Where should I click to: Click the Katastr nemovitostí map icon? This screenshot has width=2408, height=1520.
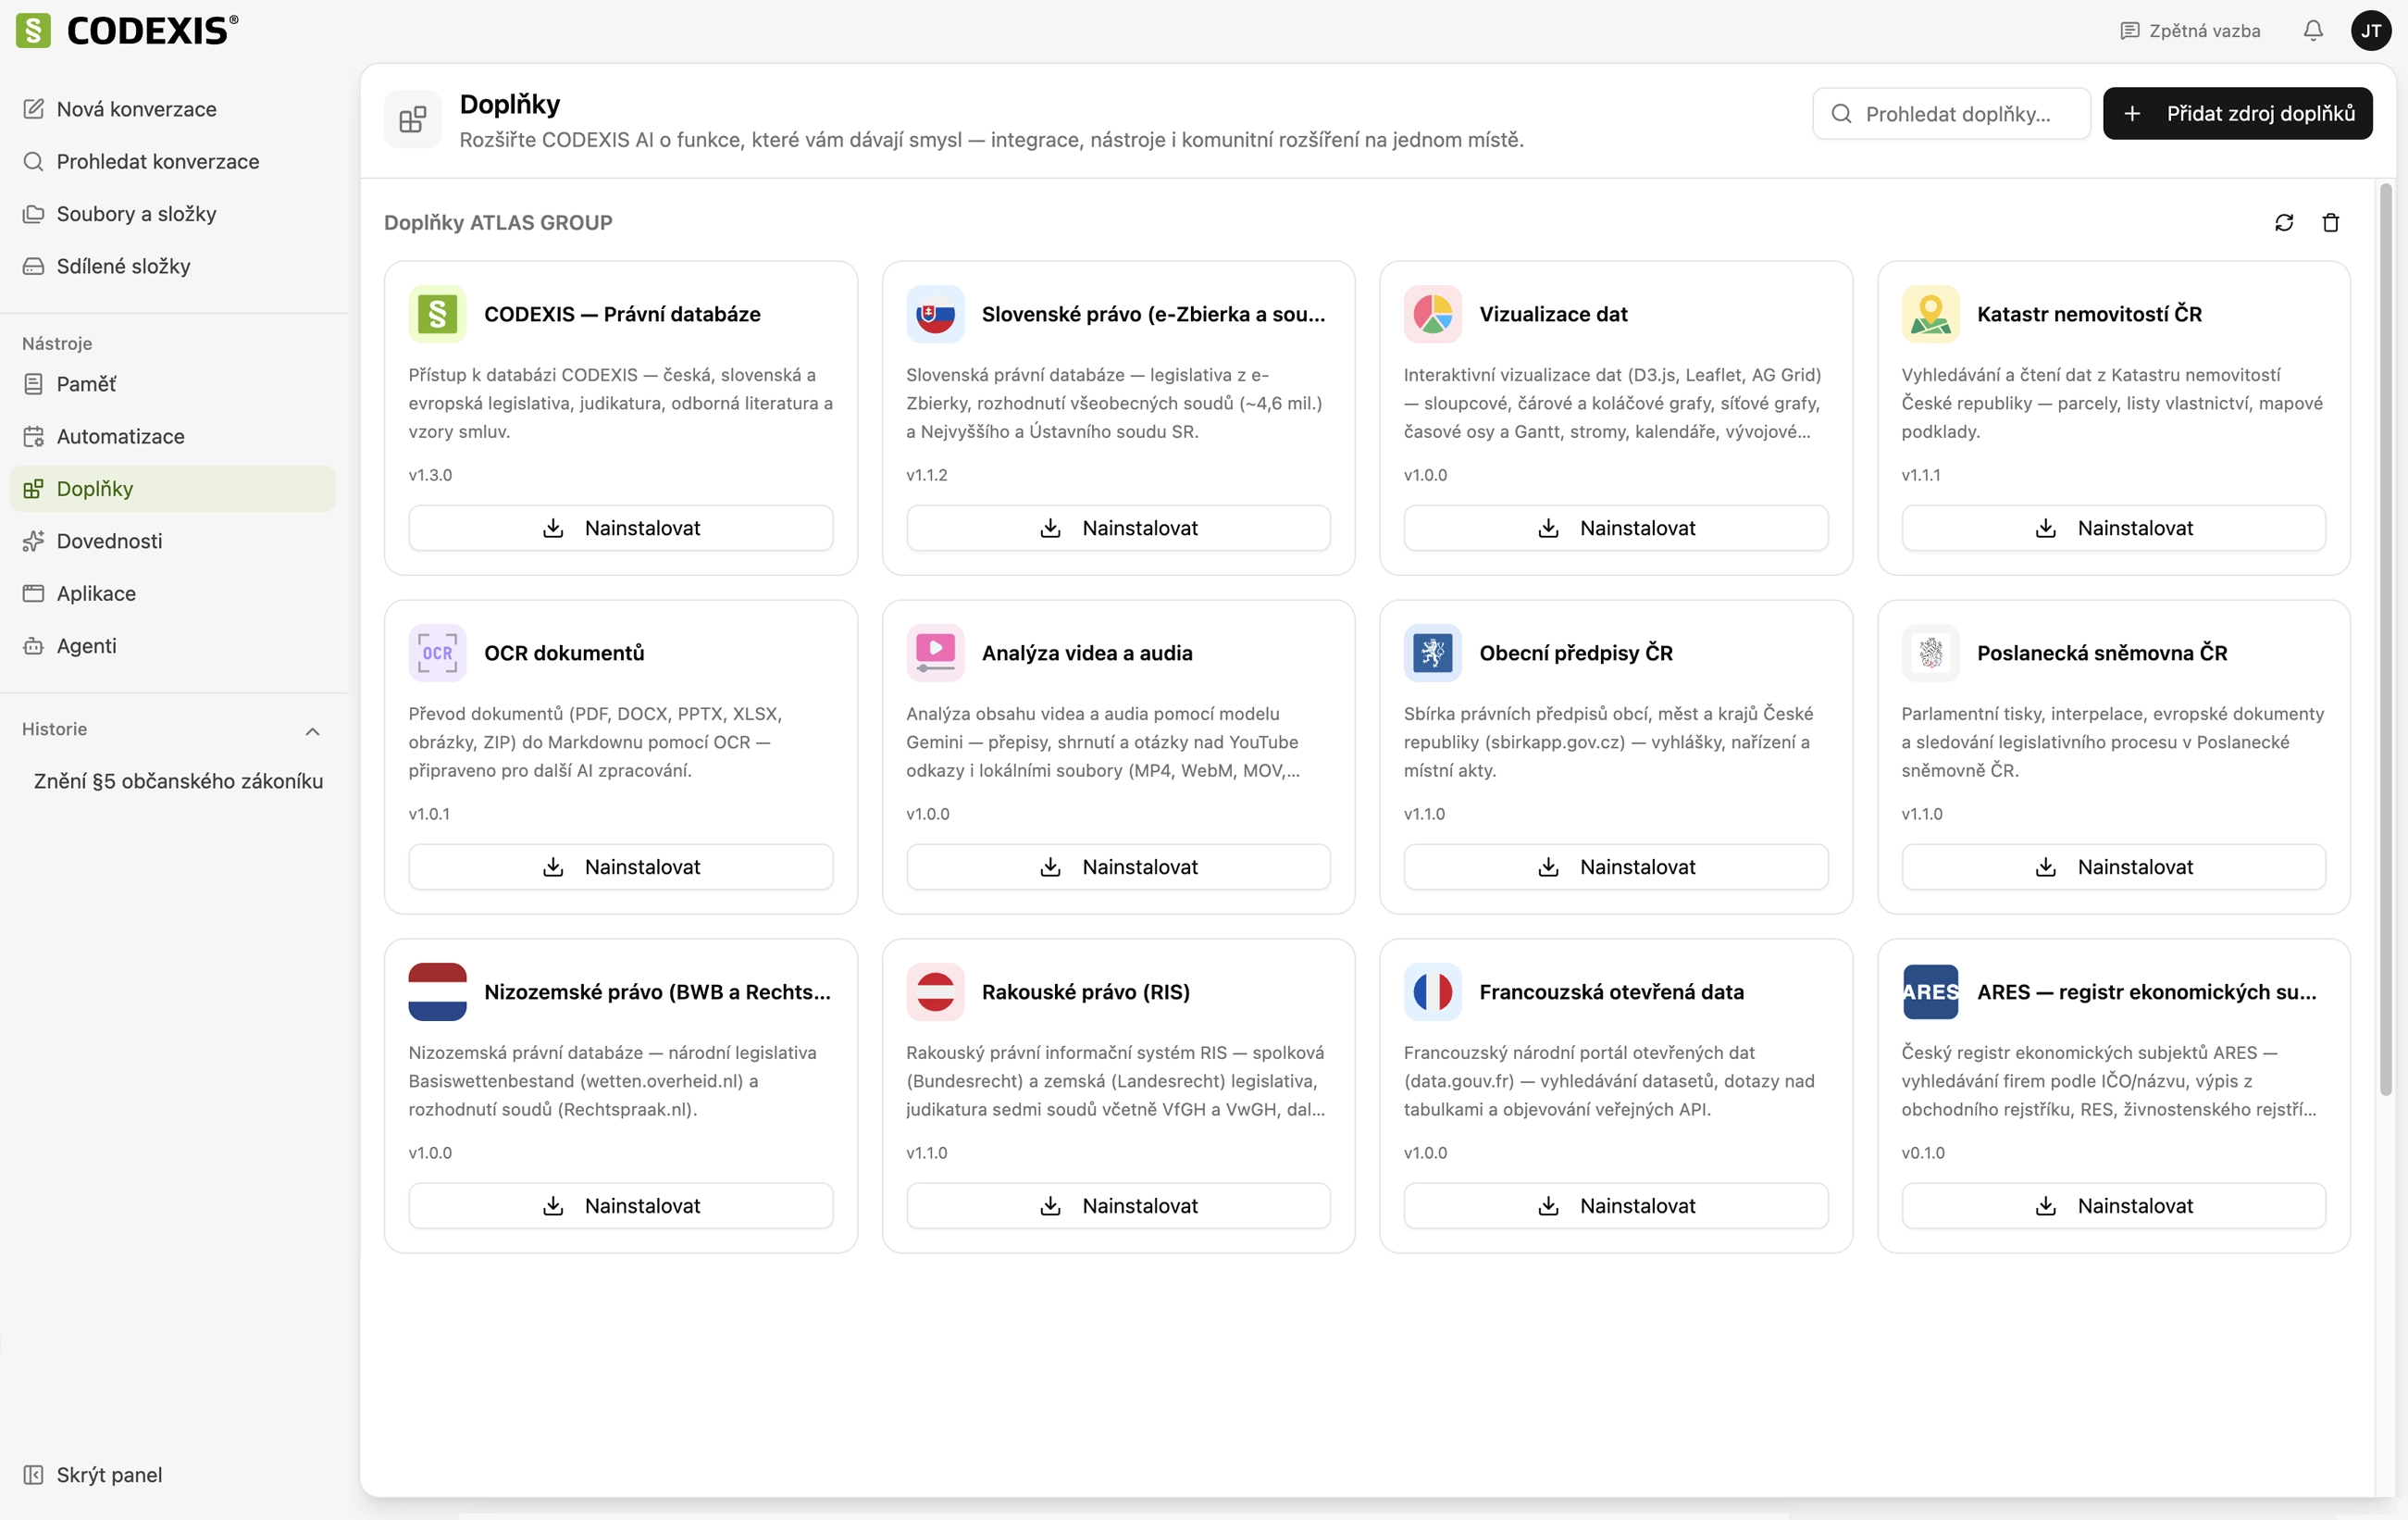tap(1930, 314)
